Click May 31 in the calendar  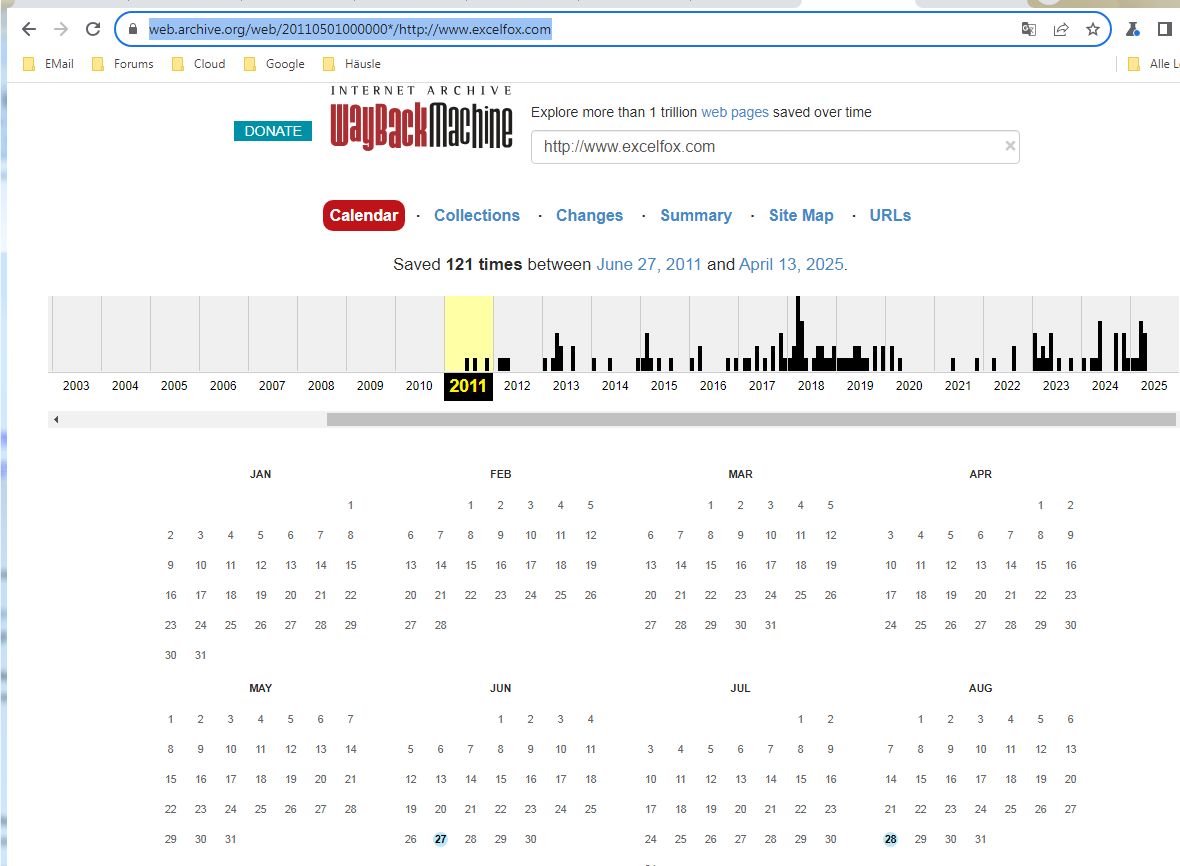[x=230, y=839]
